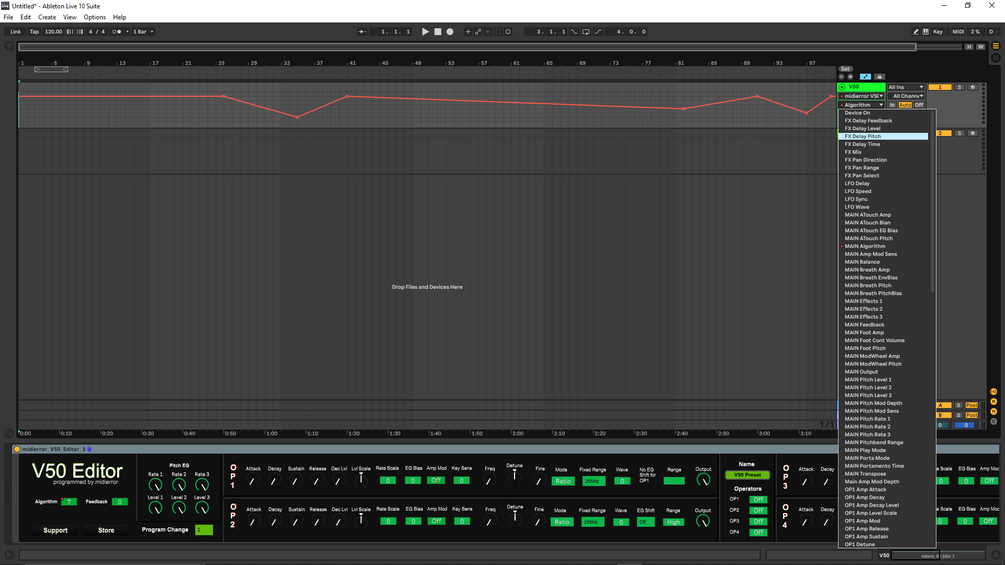This screenshot has height=565, width=1005.
Task: Click the Link button
Action: 15,31
